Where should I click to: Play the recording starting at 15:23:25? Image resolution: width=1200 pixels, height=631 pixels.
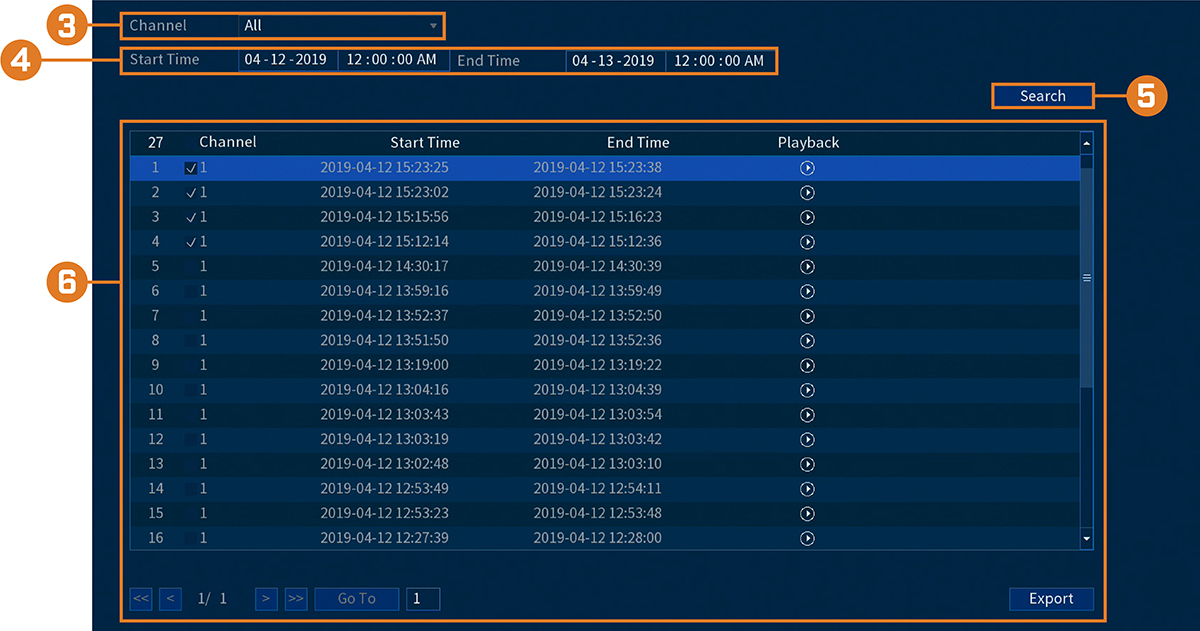click(807, 168)
